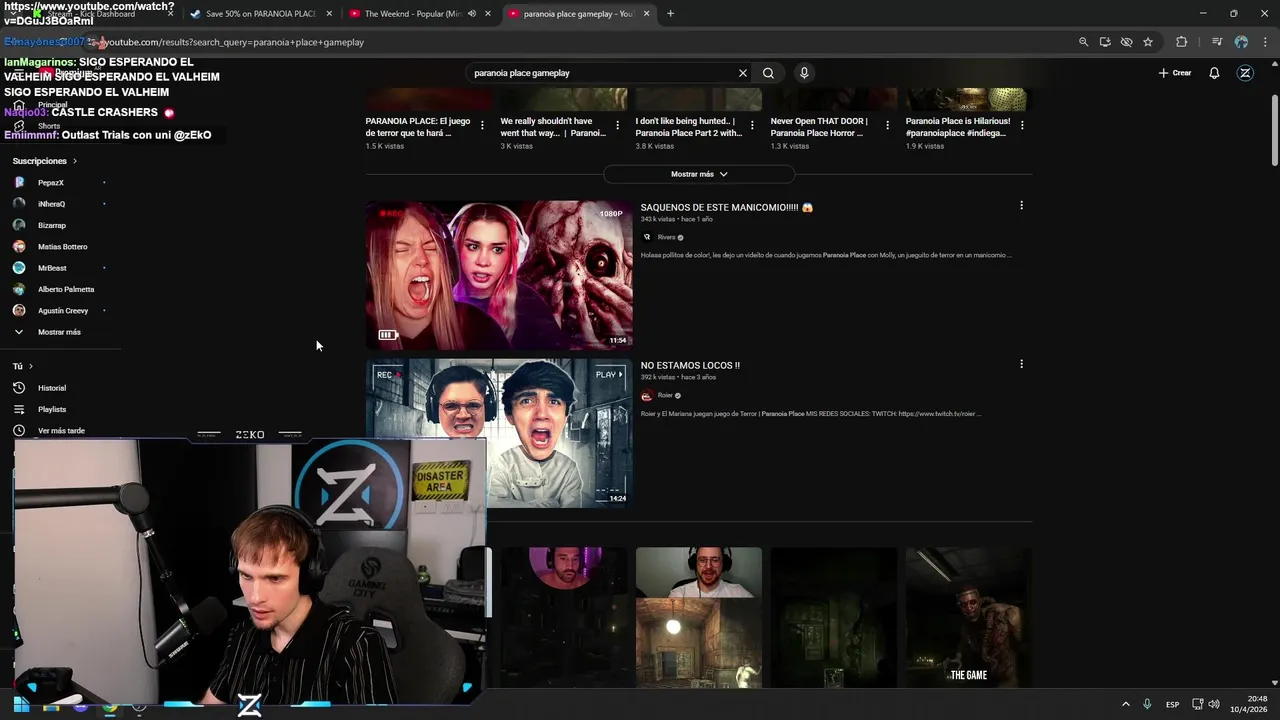
Task: Open options for the 'PARANOIA PLACE: El juego' short
Action: [x=482, y=125]
